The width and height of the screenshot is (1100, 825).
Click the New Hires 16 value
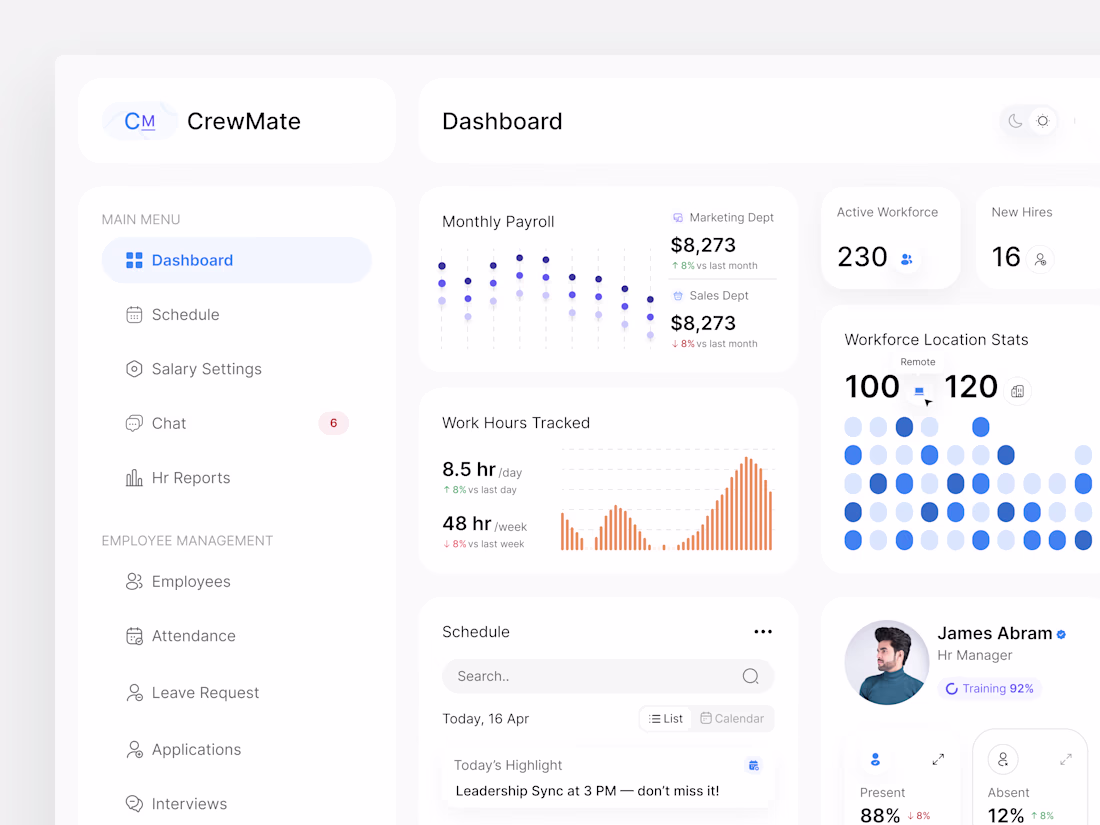(1005, 257)
